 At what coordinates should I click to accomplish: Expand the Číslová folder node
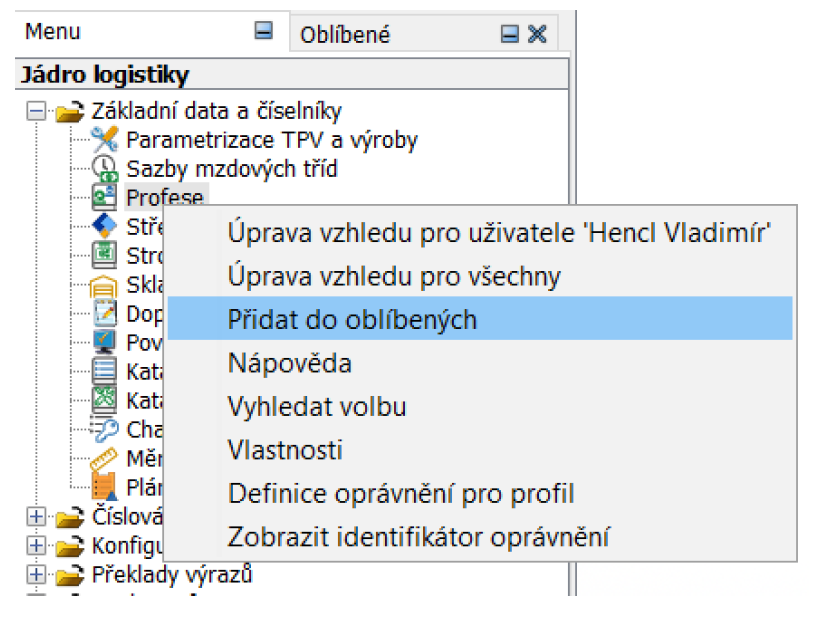[x=36, y=517]
